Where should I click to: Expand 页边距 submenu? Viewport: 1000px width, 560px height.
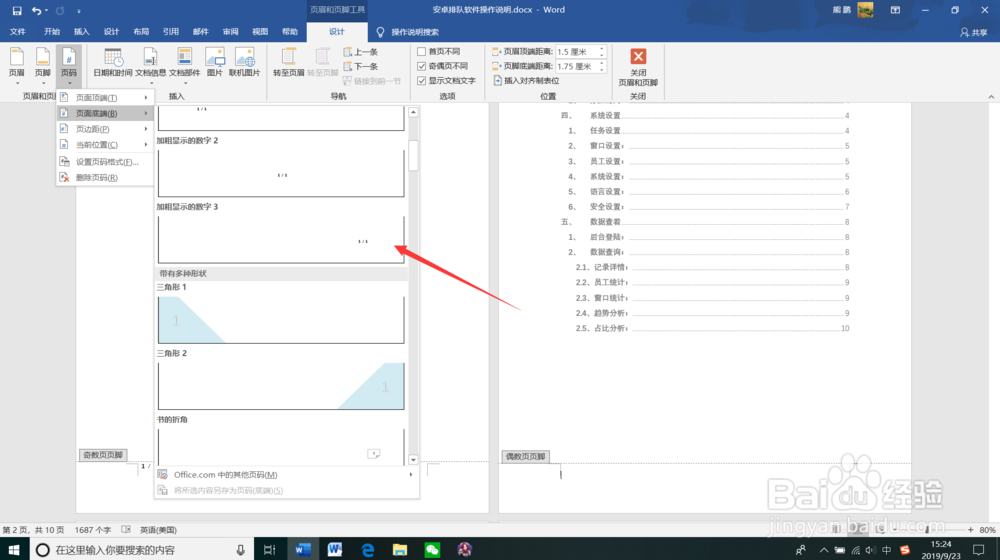click(x=105, y=129)
